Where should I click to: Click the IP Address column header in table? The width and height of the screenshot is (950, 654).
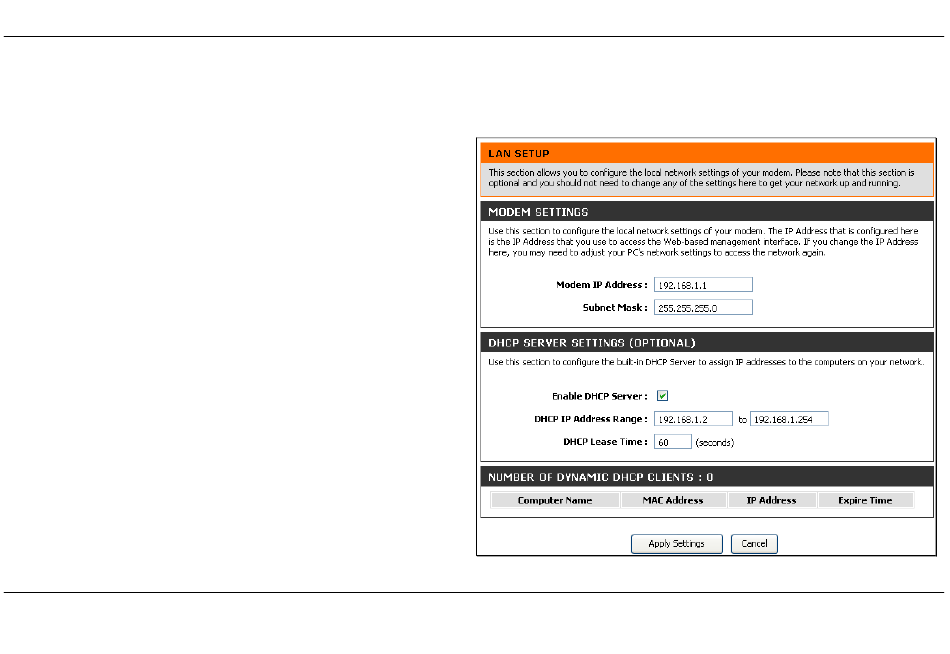[771, 500]
